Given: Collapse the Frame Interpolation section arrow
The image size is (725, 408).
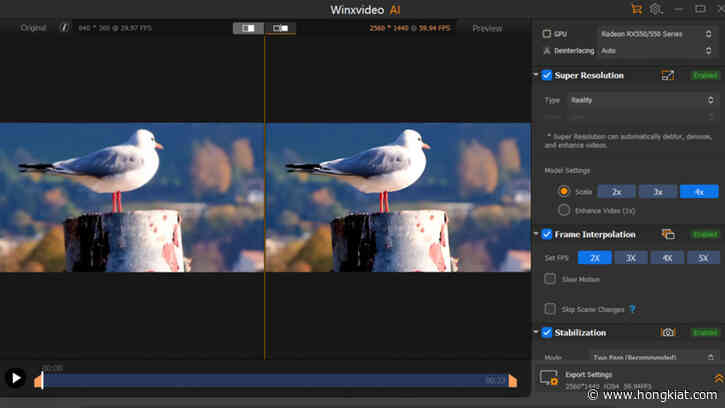Looking at the screenshot, I should pyautogui.click(x=536, y=234).
